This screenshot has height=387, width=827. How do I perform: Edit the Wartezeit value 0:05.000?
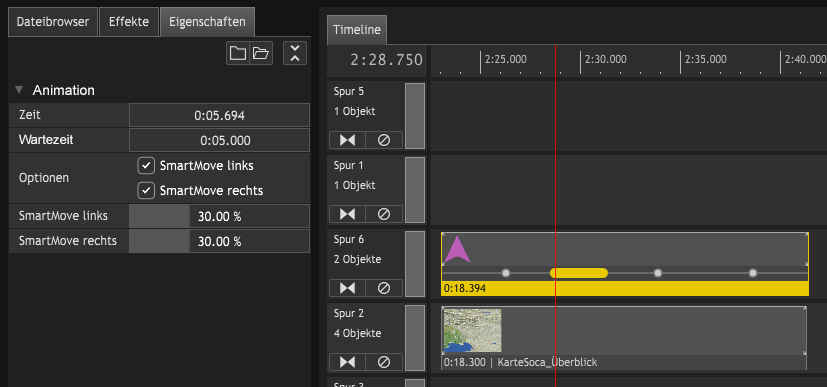tap(219, 140)
